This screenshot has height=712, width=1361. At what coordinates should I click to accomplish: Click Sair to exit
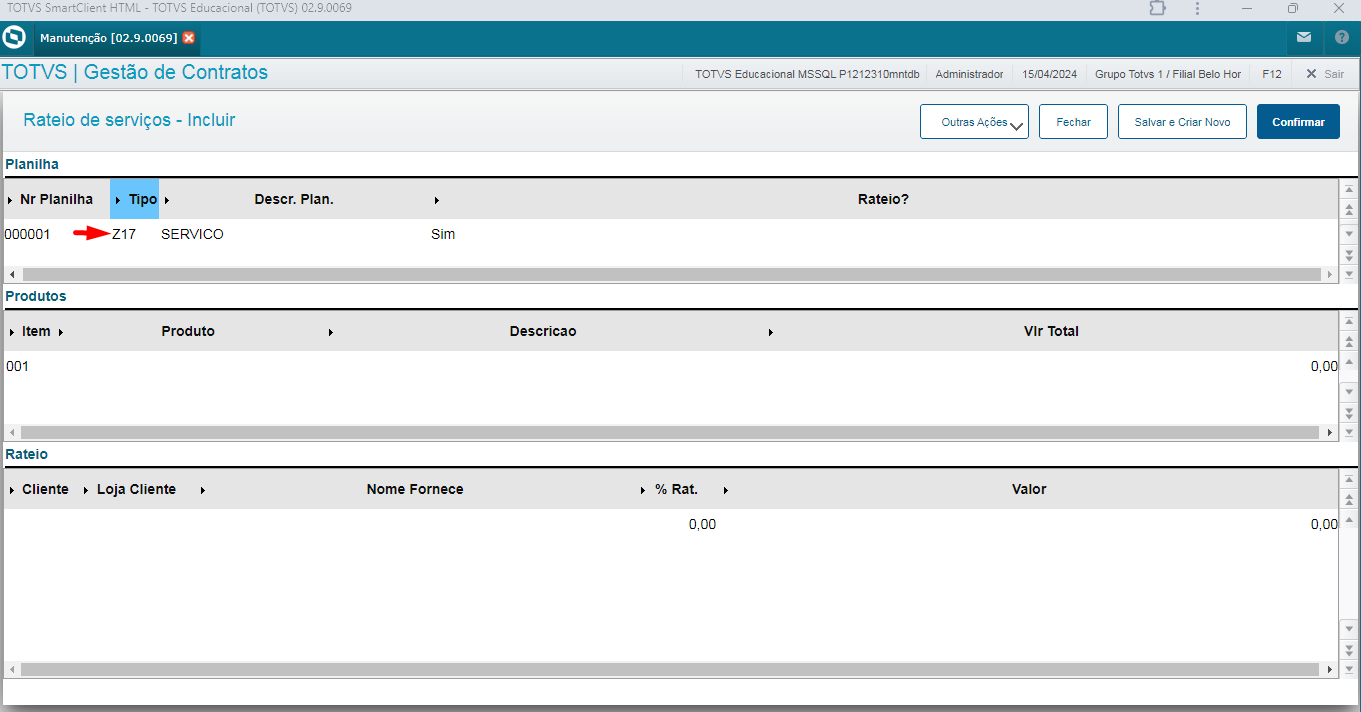1325,74
